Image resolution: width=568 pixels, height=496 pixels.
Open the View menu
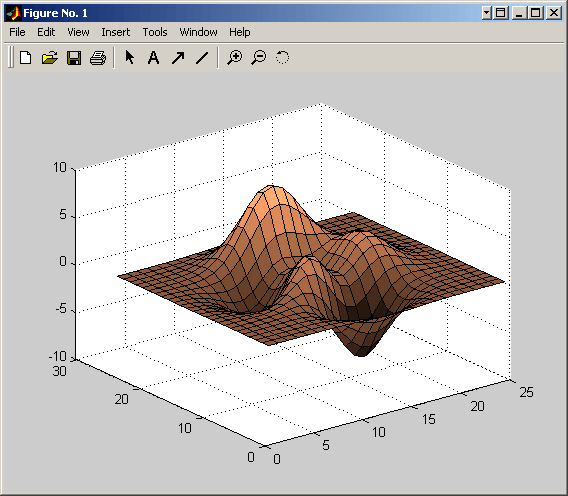click(78, 32)
